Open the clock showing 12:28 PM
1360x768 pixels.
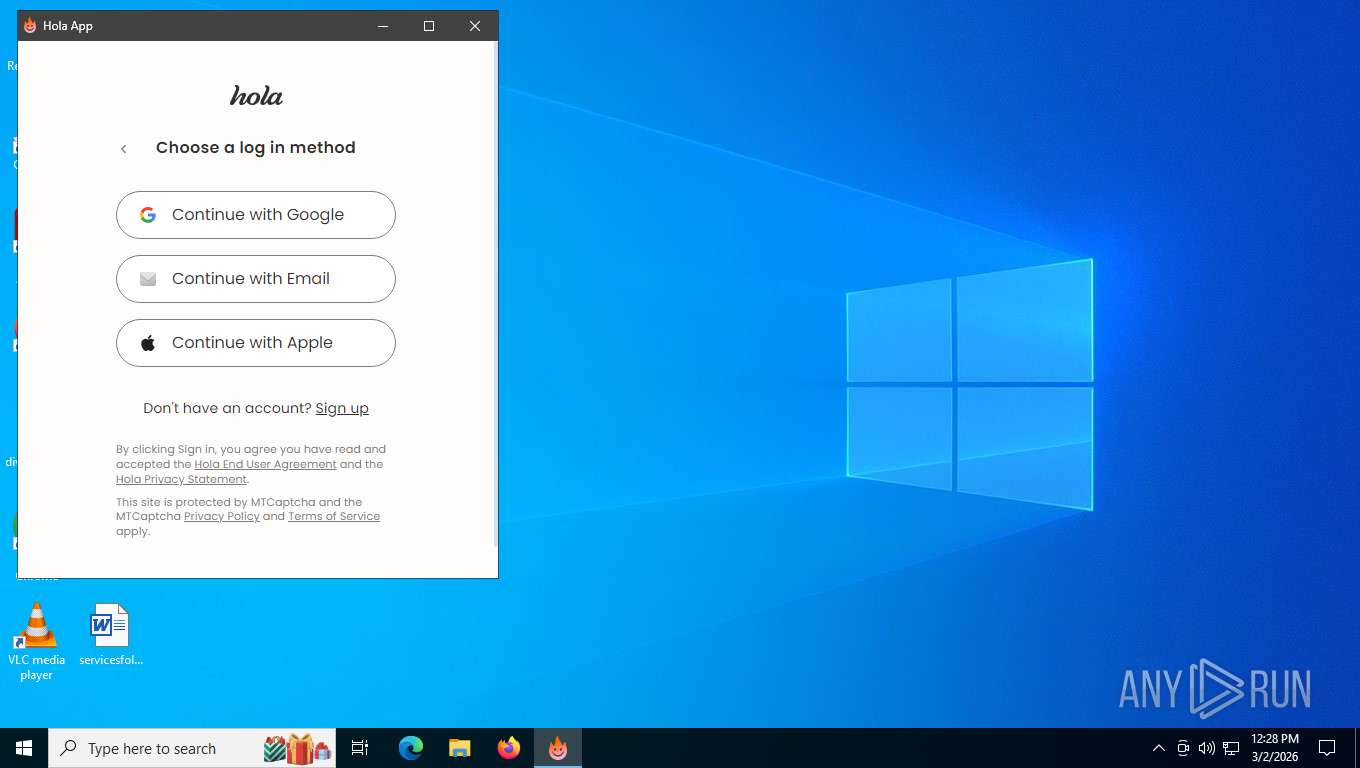coord(1275,748)
